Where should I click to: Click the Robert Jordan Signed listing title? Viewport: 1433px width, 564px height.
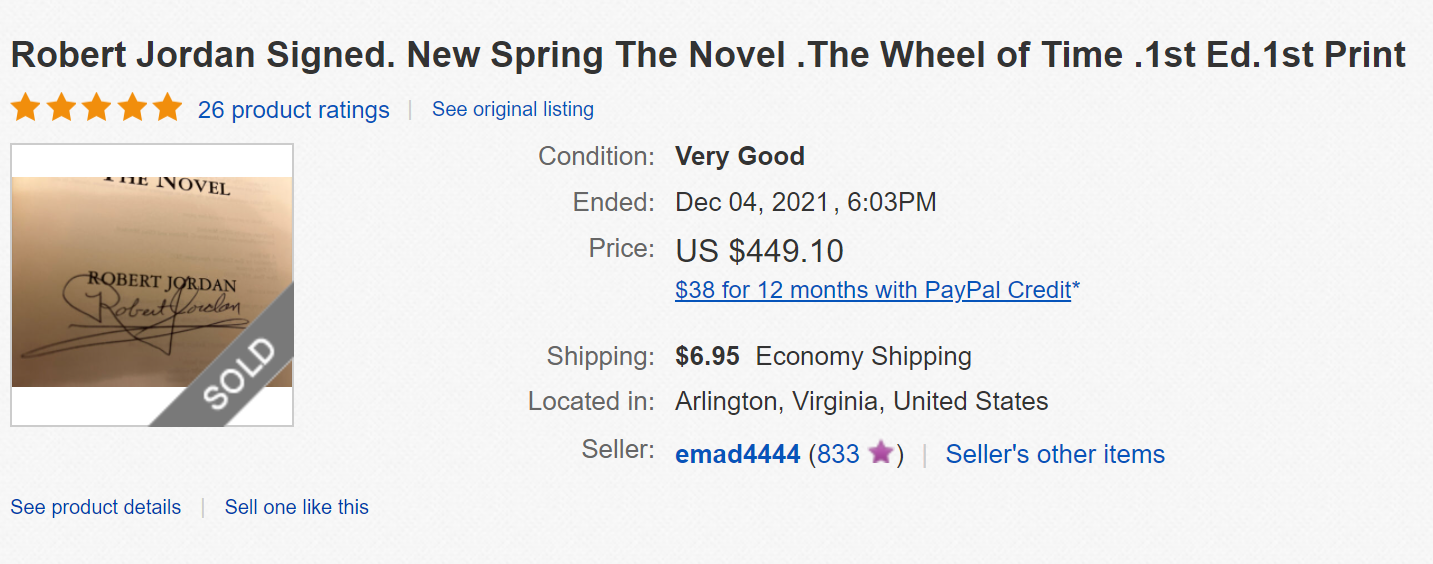pyautogui.click(x=708, y=55)
